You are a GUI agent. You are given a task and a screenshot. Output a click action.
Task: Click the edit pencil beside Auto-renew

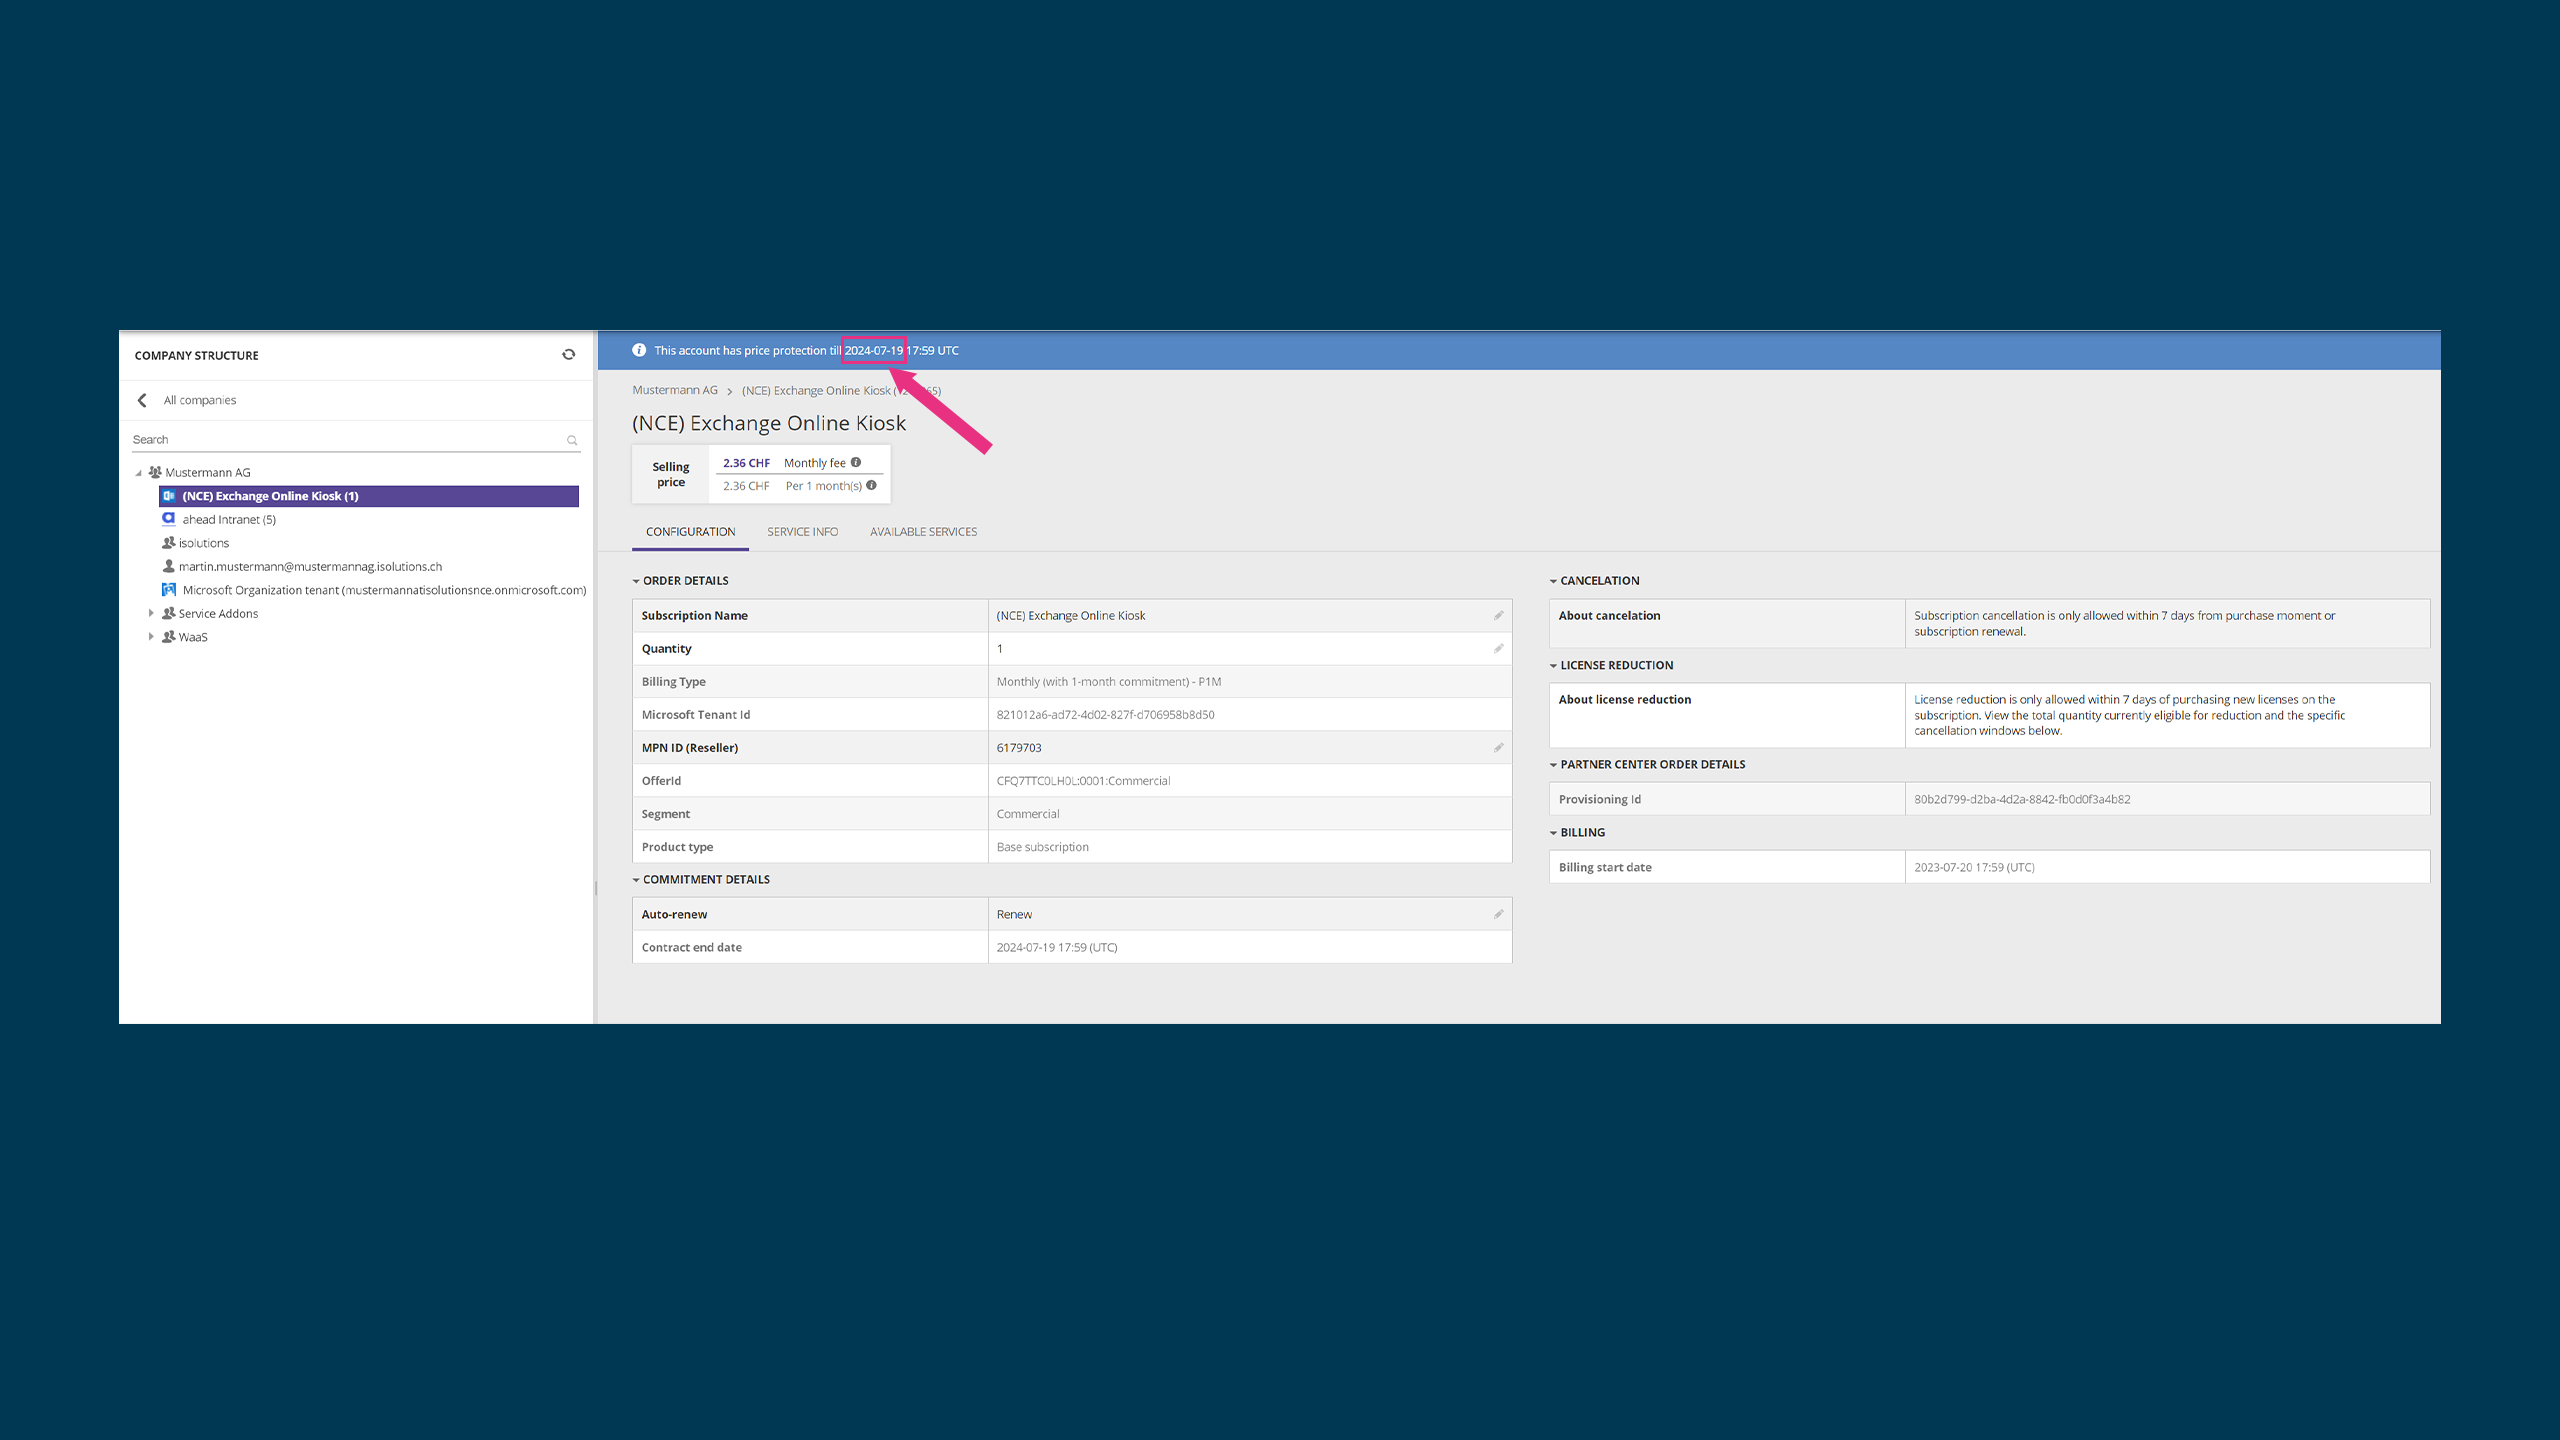point(1498,913)
